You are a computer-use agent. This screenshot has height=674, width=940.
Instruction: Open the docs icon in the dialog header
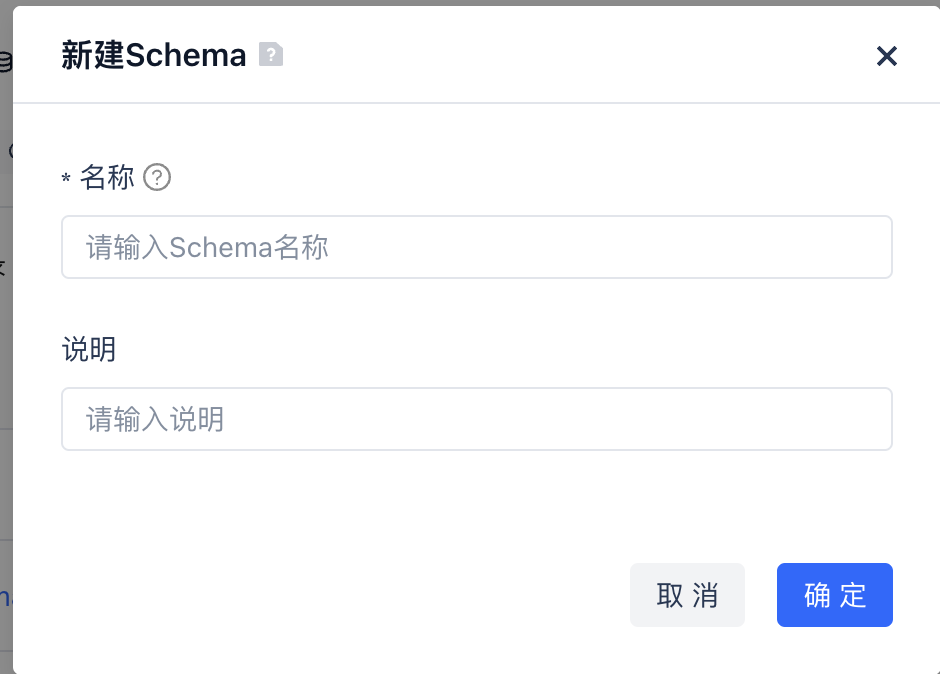271,55
